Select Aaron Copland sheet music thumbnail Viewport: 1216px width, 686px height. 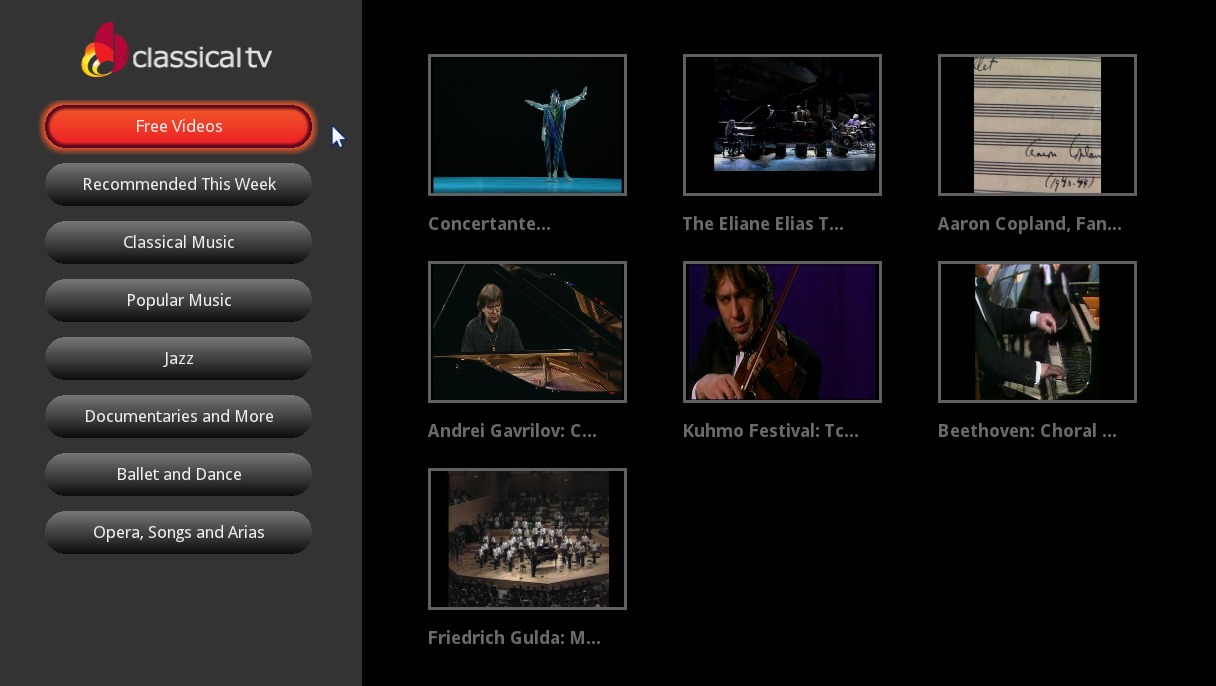coord(1037,125)
